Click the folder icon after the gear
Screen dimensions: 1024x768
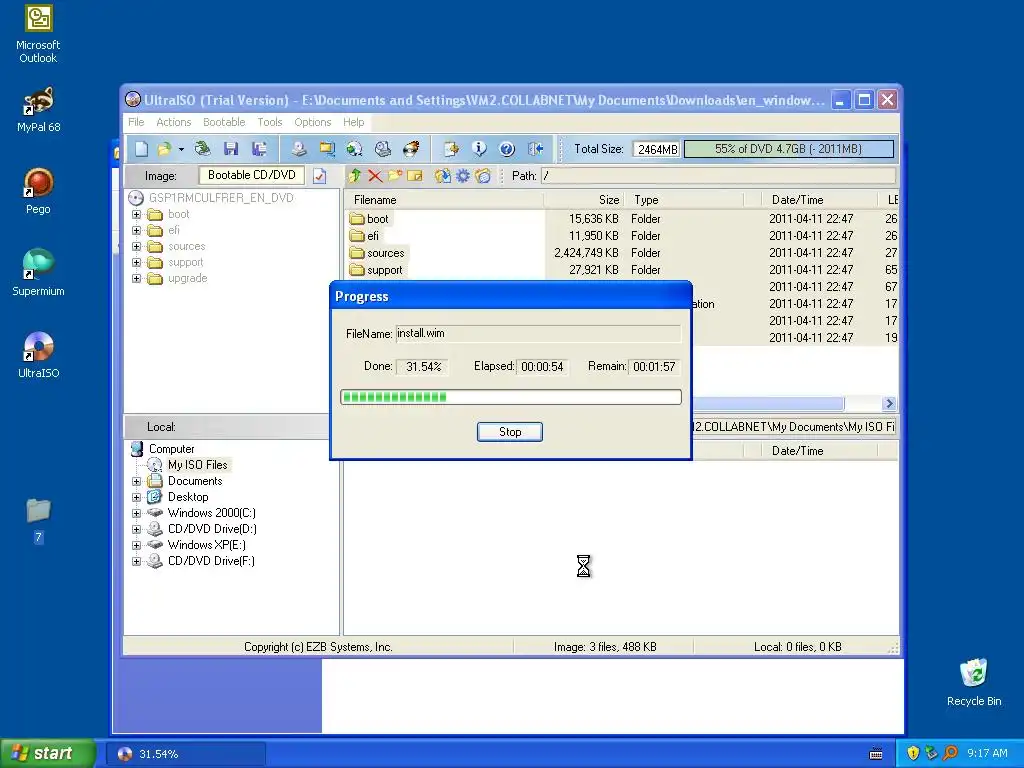483,176
